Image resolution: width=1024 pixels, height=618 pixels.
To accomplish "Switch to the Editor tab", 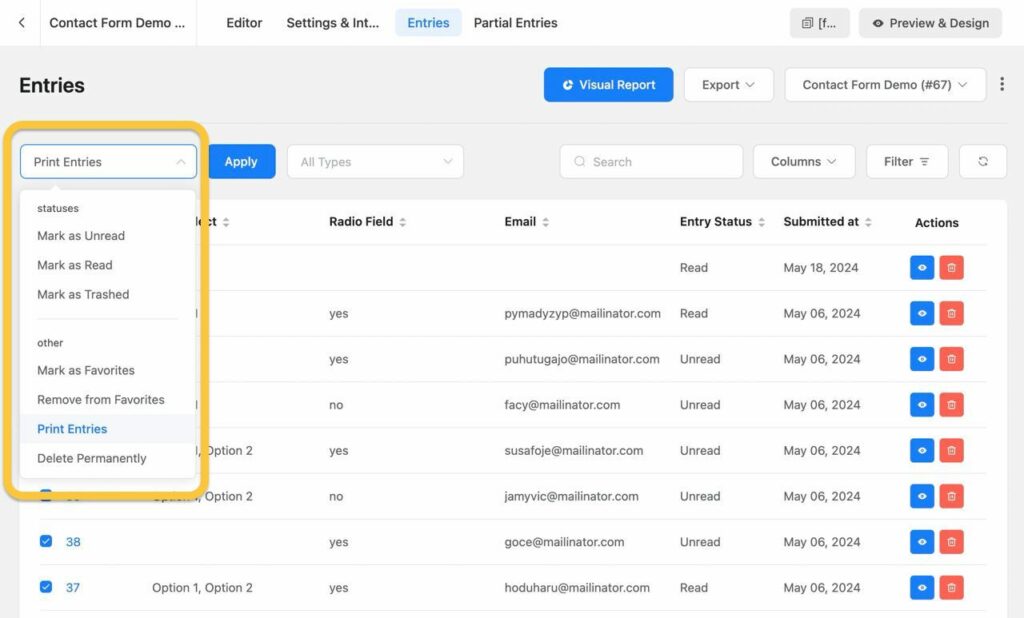I will [x=244, y=23].
